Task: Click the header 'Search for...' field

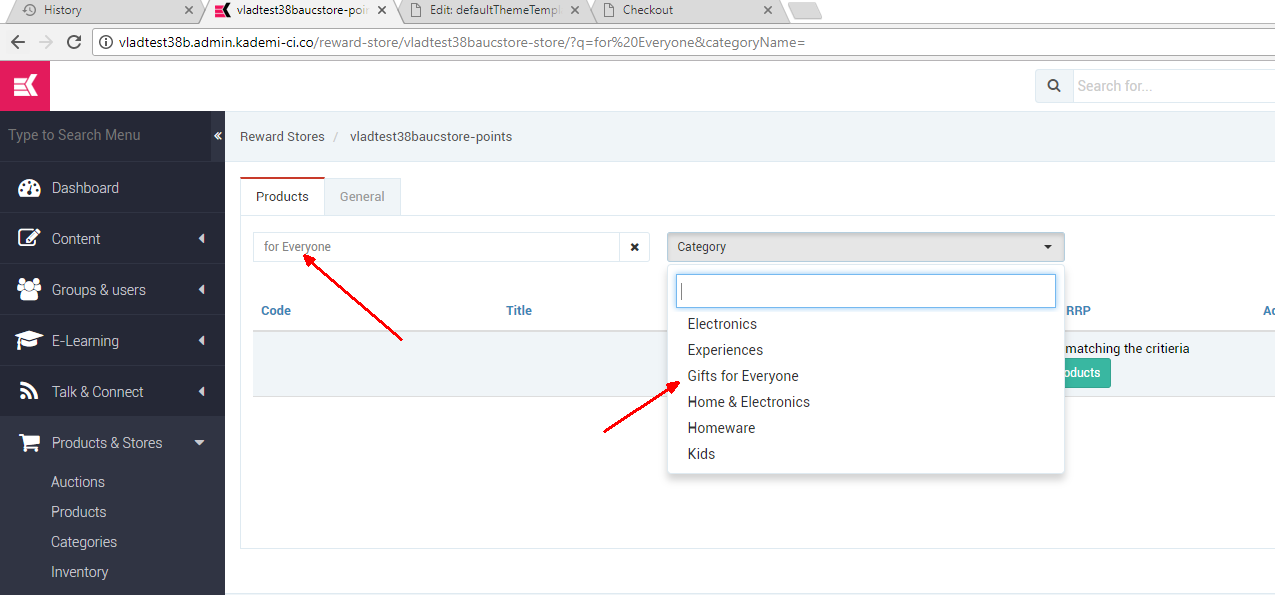Action: pyautogui.click(x=1174, y=86)
